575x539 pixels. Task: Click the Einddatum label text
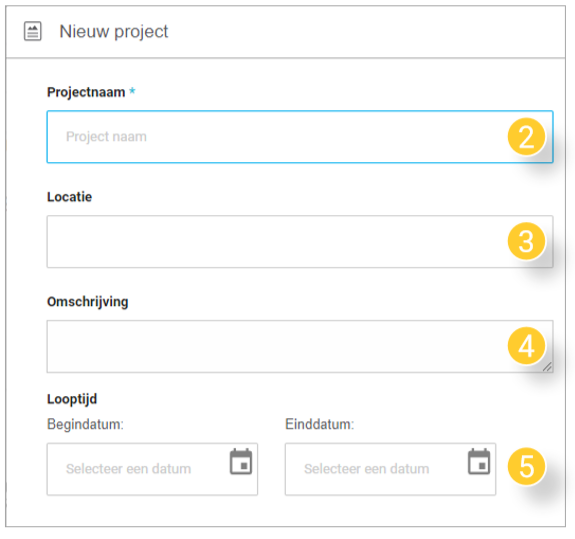pyautogui.click(x=320, y=424)
